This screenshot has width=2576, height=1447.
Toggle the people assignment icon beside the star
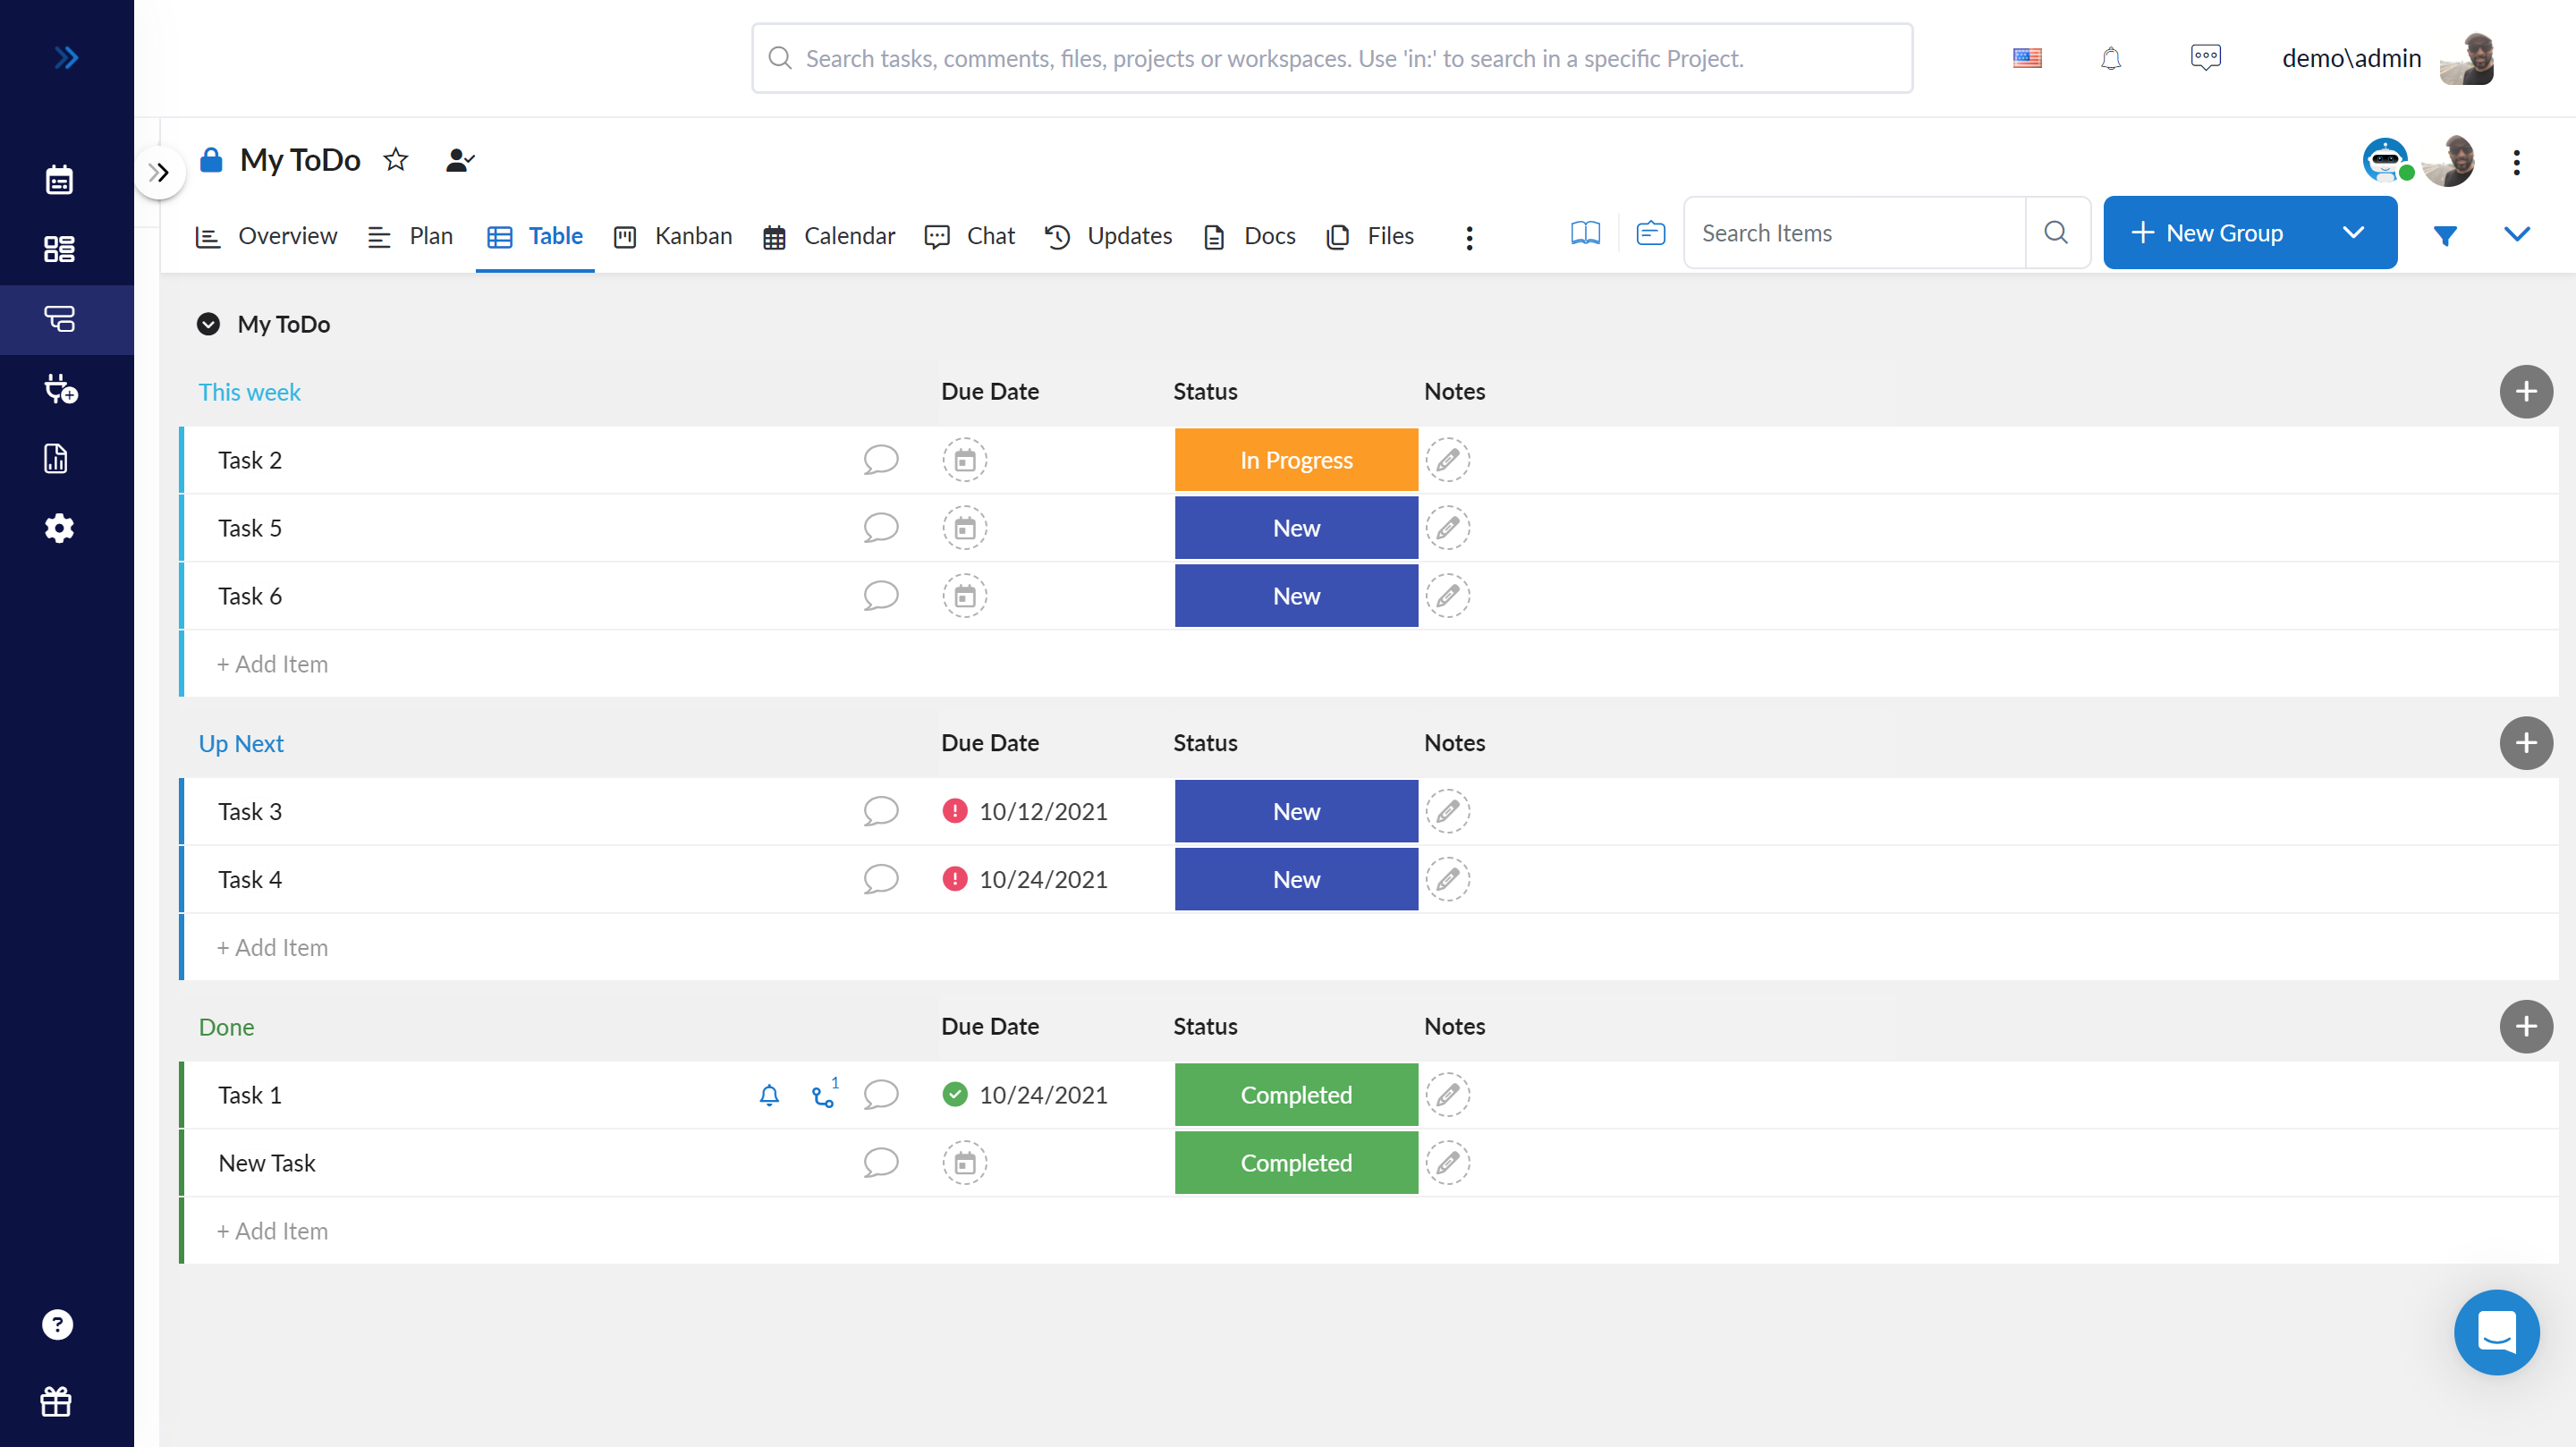[459, 160]
